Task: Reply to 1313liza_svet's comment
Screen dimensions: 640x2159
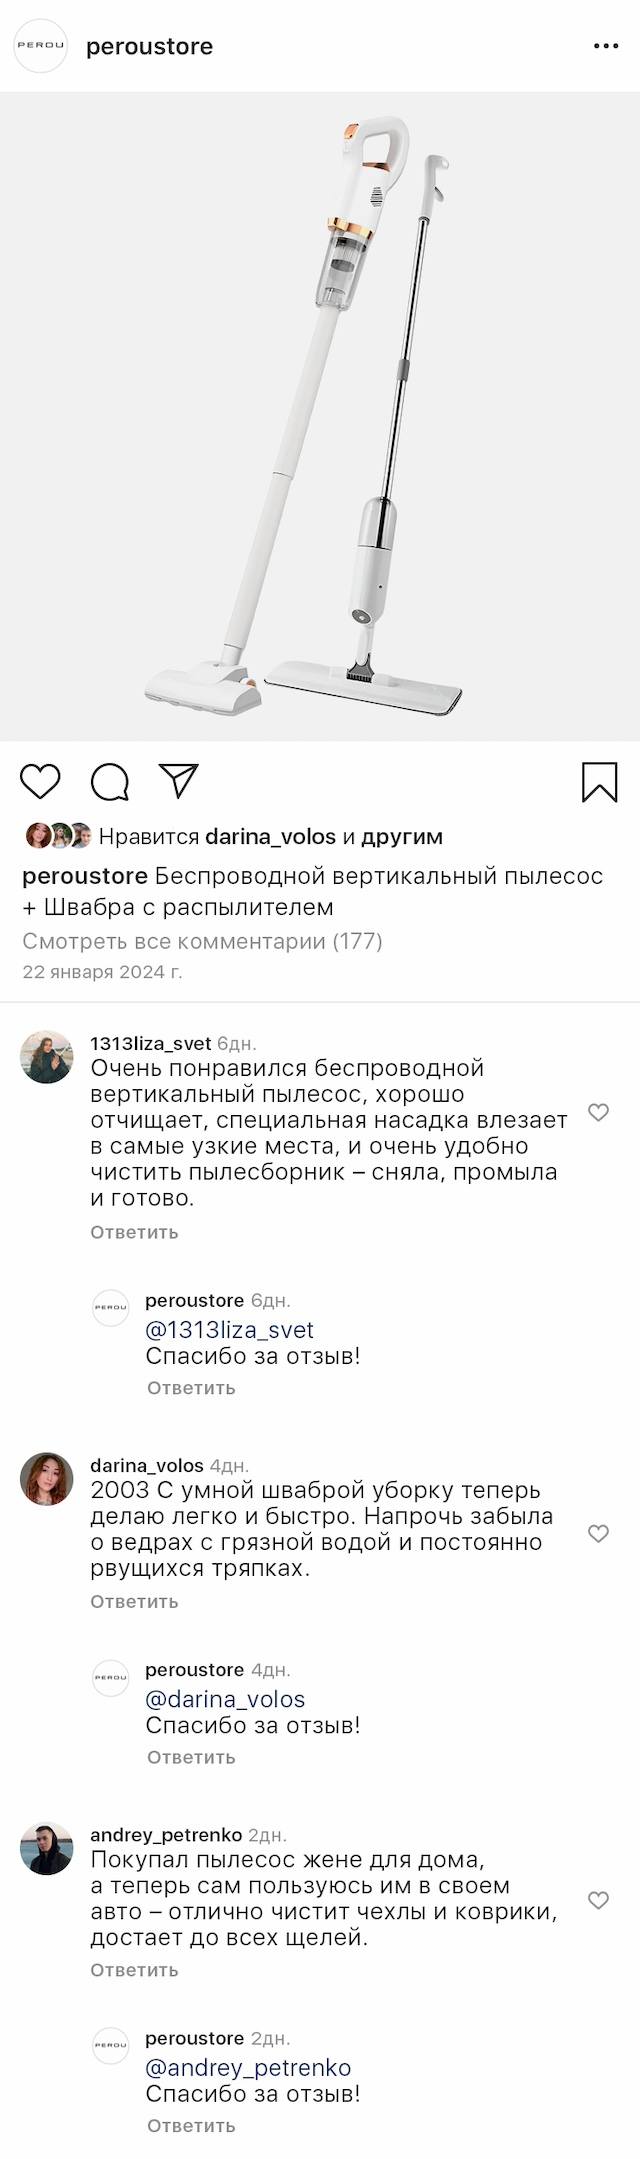Action: click(134, 1232)
